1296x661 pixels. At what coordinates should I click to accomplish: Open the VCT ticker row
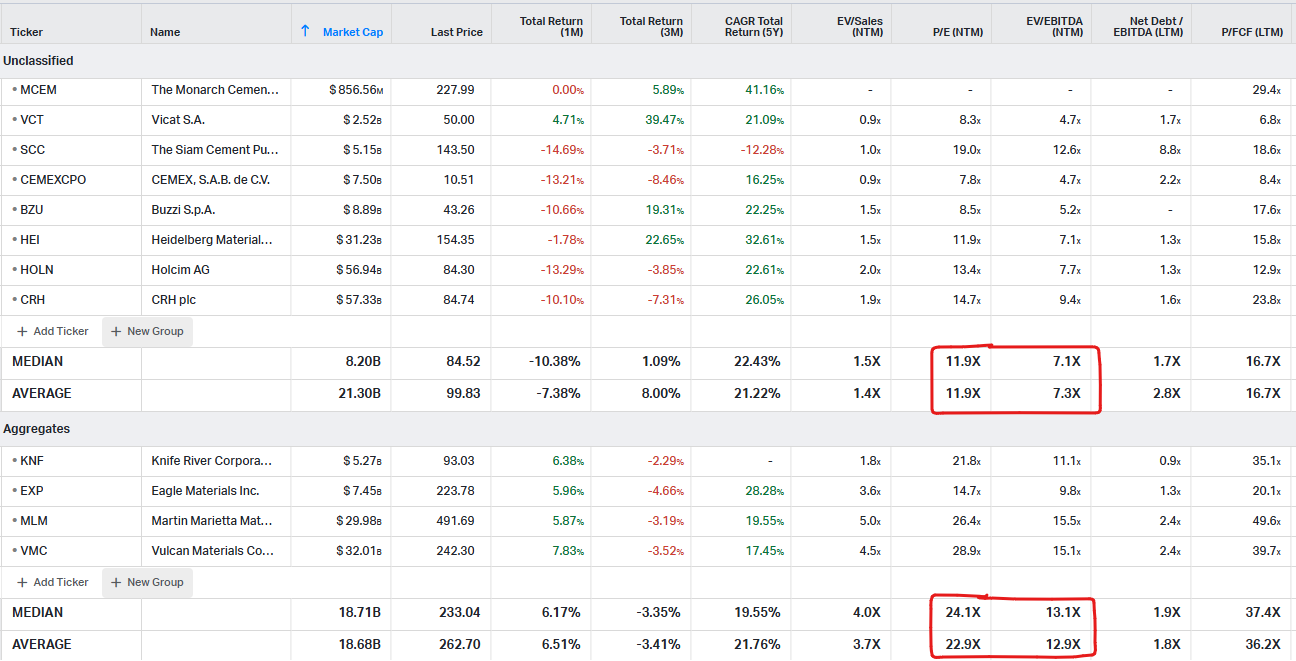[32, 120]
